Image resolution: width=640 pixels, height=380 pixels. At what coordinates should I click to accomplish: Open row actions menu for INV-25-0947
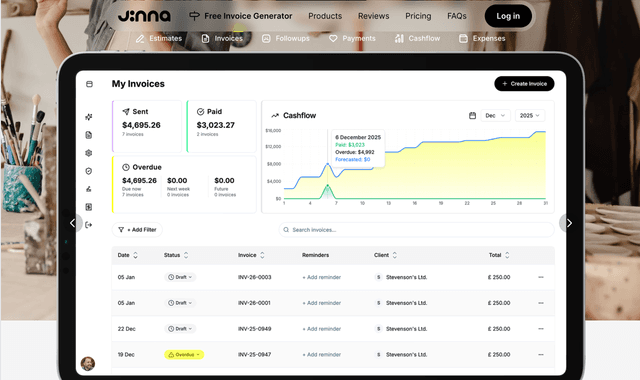tap(541, 354)
